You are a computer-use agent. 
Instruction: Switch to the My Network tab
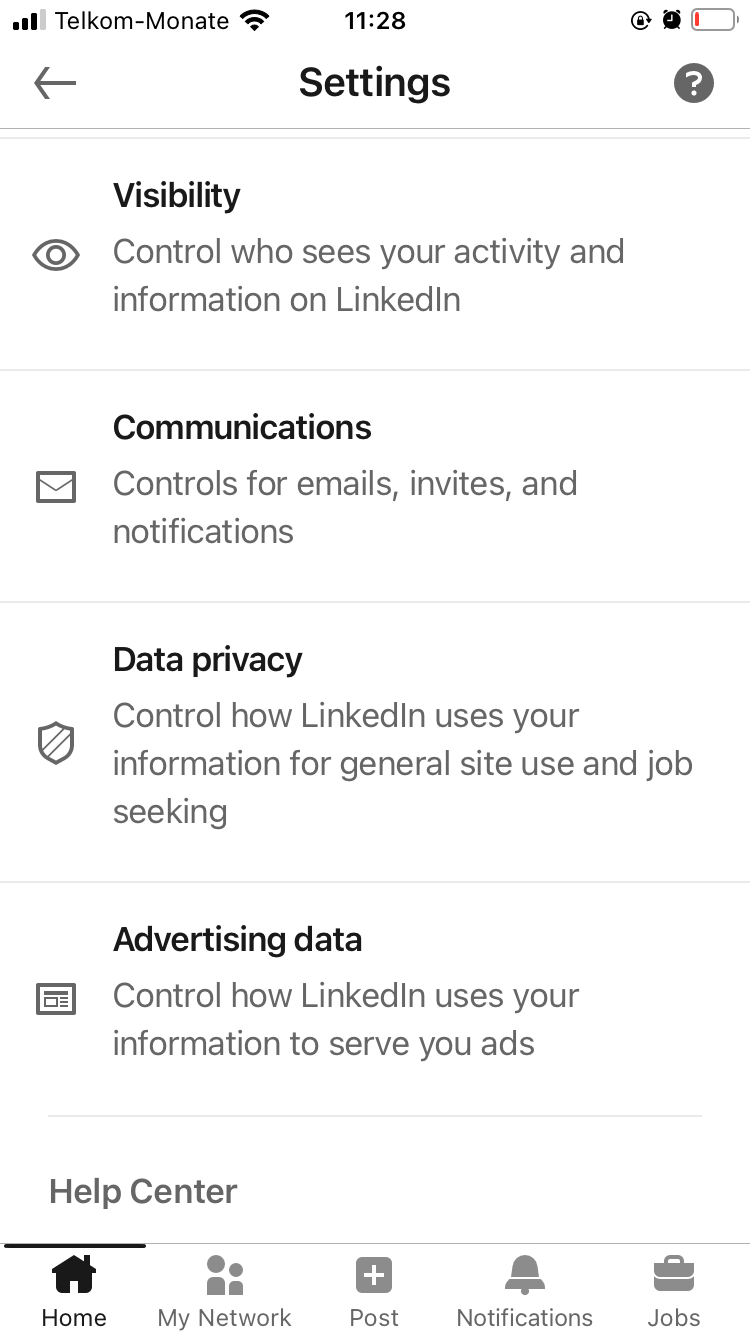224,1290
